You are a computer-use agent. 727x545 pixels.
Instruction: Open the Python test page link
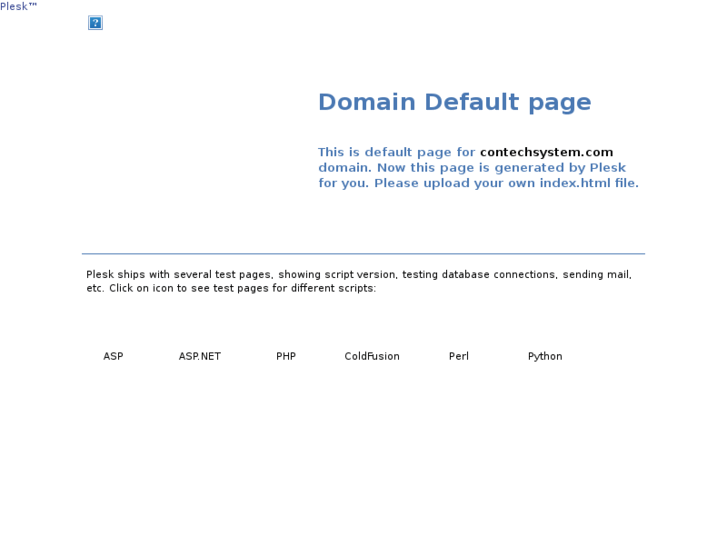tap(545, 356)
